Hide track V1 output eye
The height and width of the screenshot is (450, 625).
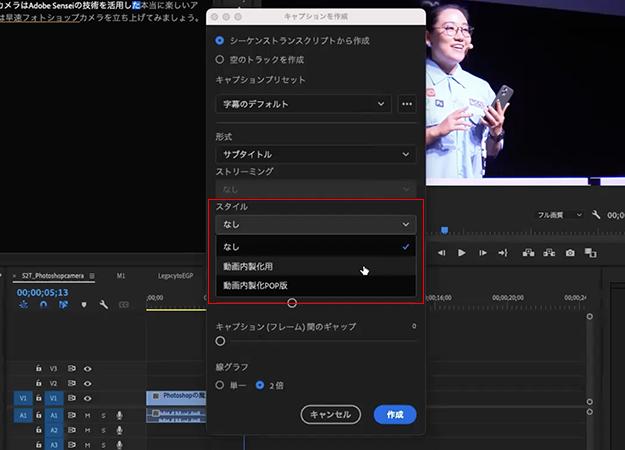coord(88,398)
